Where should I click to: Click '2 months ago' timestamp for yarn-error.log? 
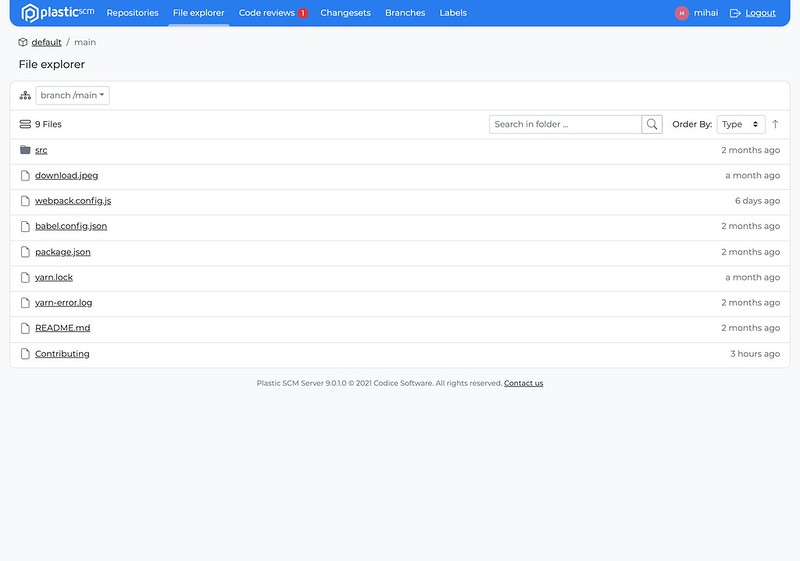coord(751,302)
